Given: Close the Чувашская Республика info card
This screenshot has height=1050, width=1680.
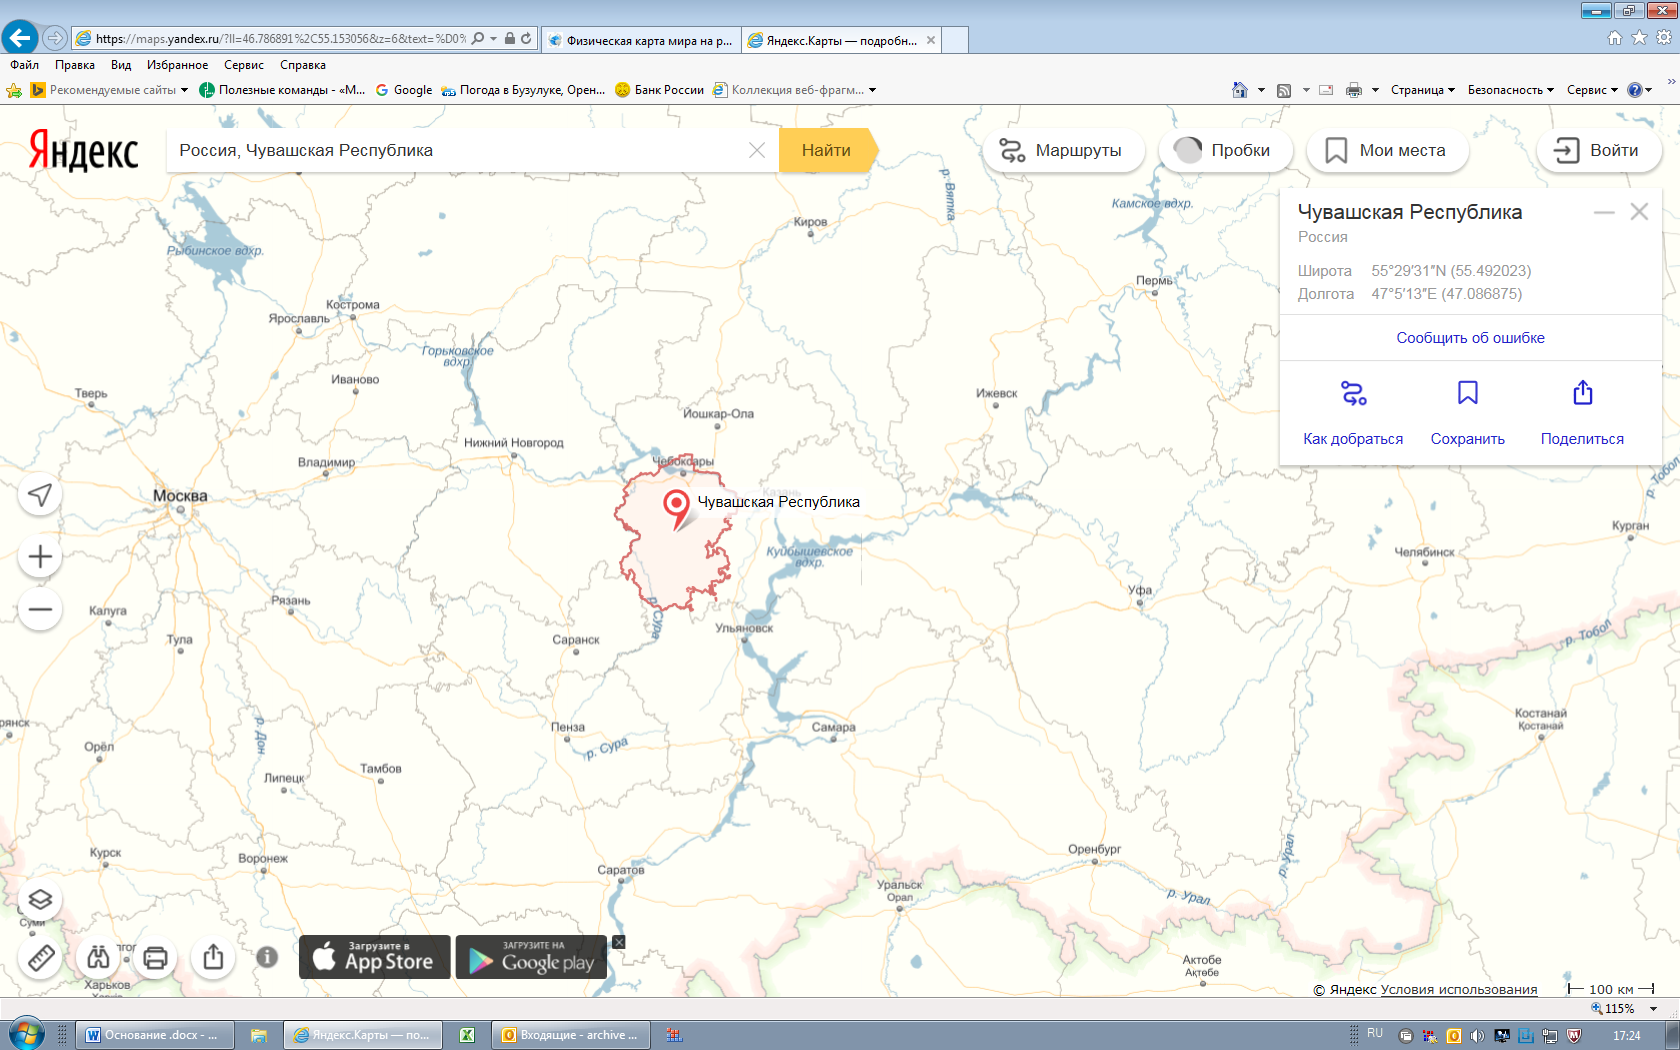Looking at the screenshot, I should [1639, 212].
